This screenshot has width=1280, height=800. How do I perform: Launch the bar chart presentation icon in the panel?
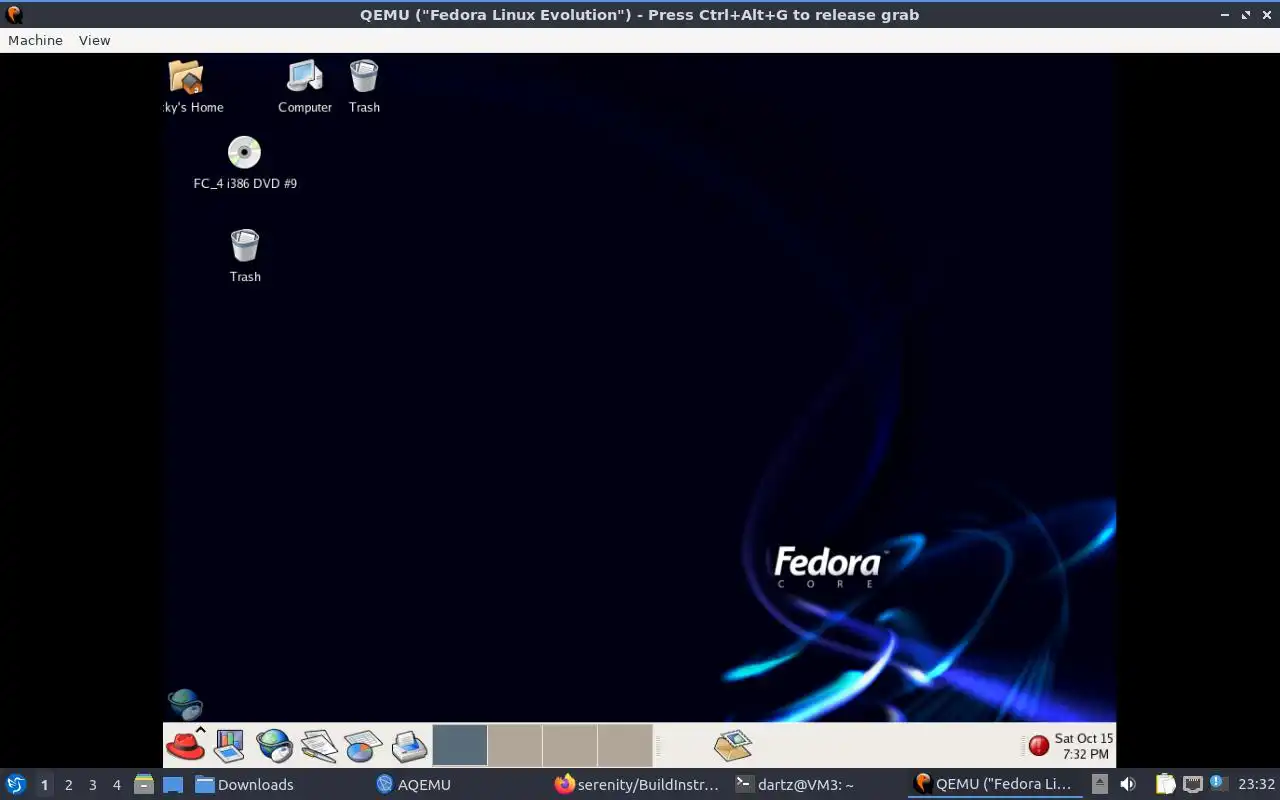click(230, 745)
